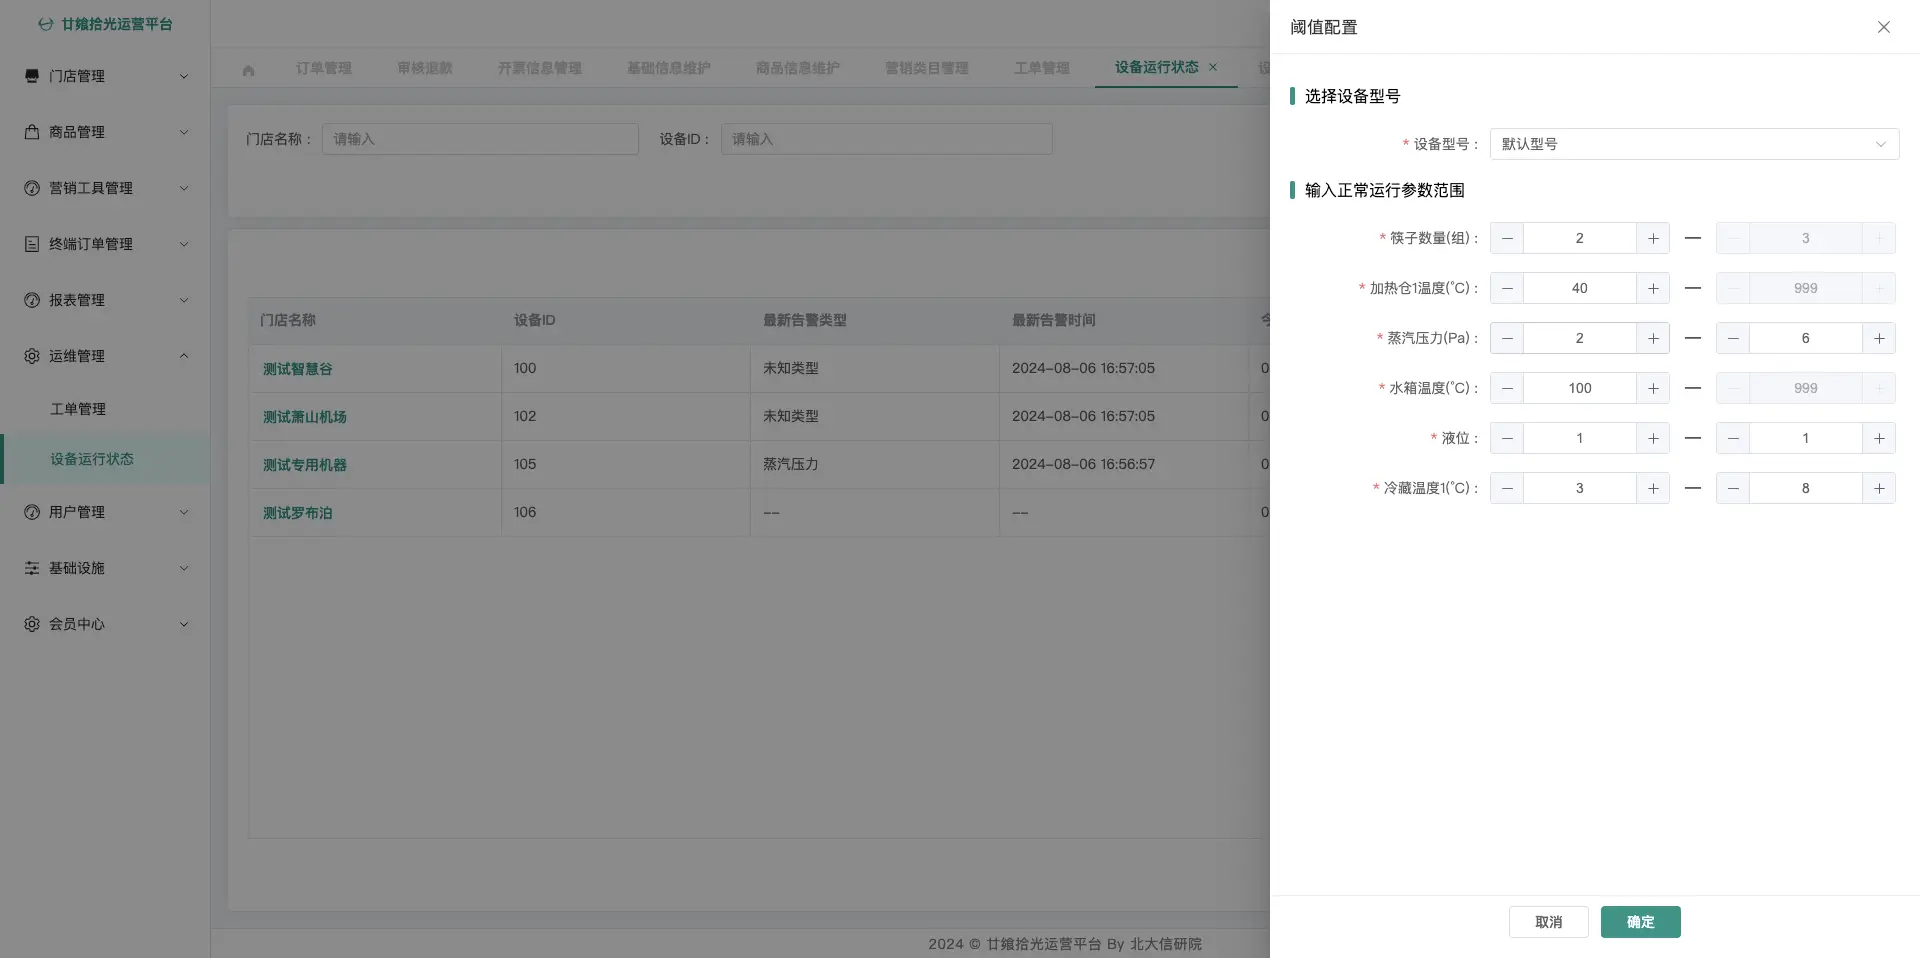Decrease 加热仓1温度 minimum value with minus
The height and width of the screenshot is (958, 1920).
tap(1507, 288)
